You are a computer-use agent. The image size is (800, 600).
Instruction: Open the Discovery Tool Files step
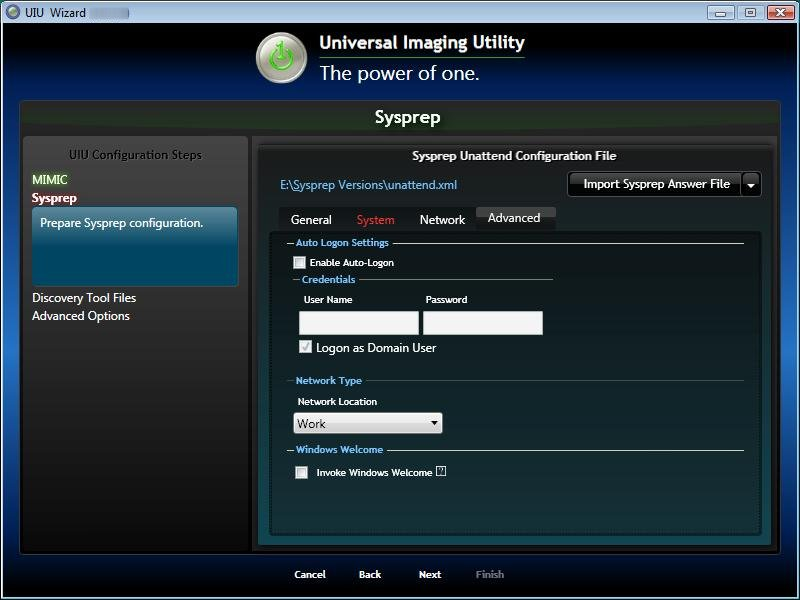(84, 297)
